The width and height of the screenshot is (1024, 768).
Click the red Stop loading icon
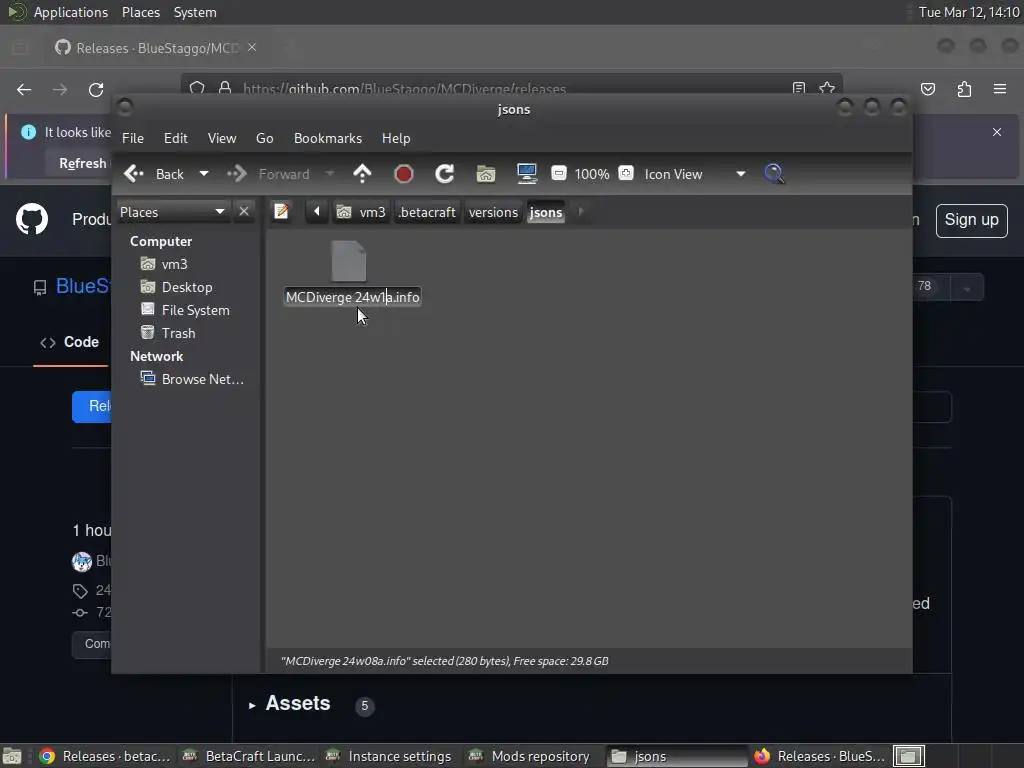(404, 174)
